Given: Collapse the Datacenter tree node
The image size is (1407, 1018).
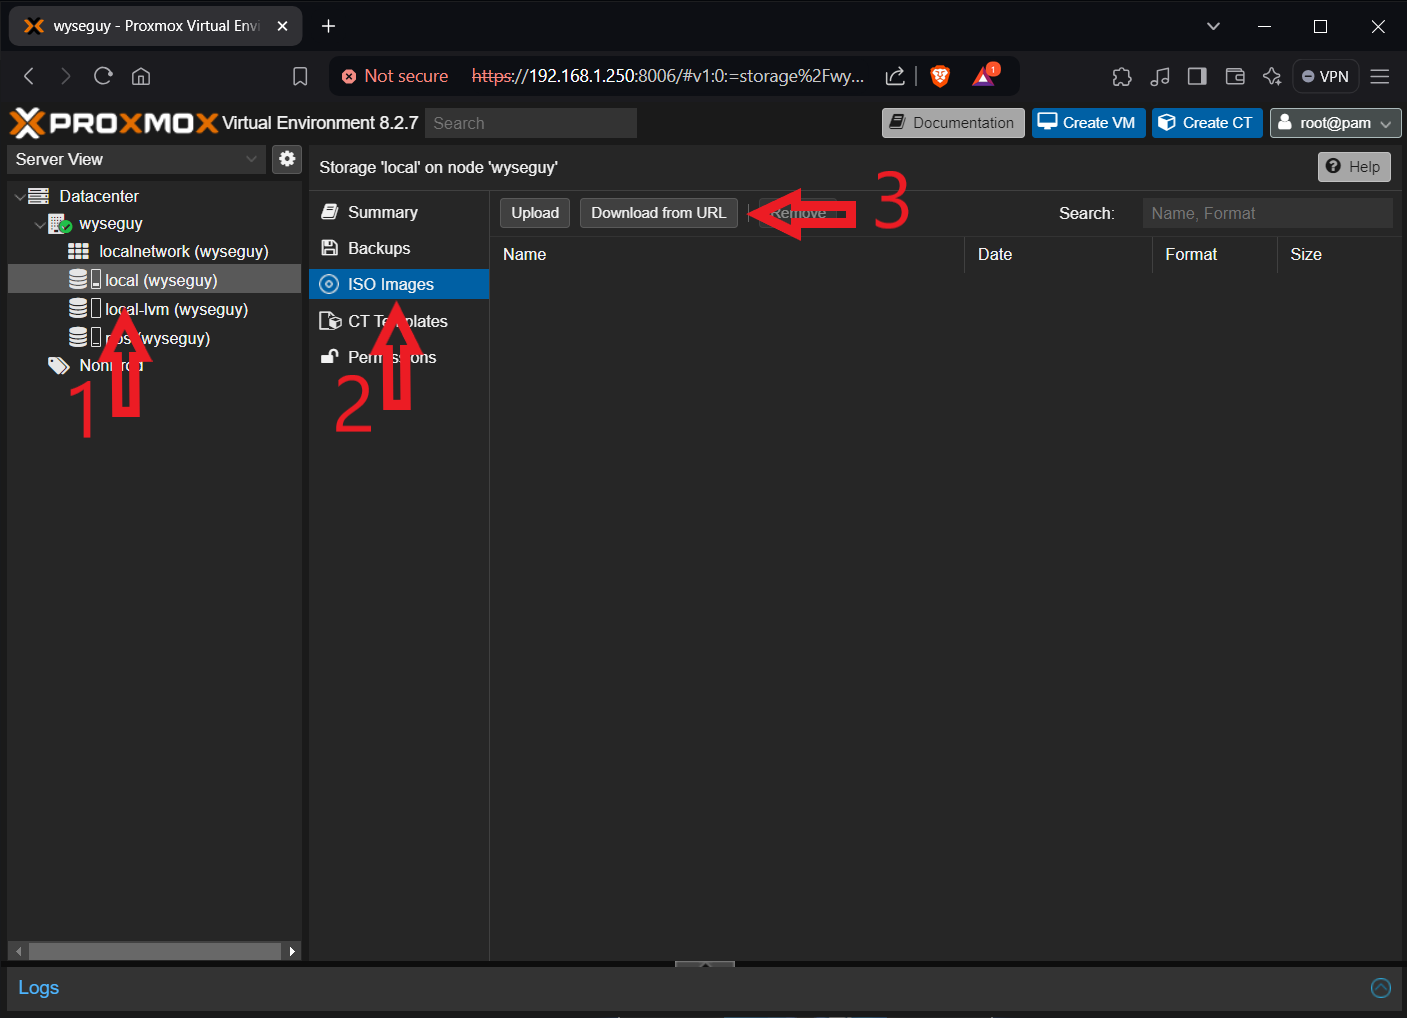Looking at the screenshot, I should 20,197.
